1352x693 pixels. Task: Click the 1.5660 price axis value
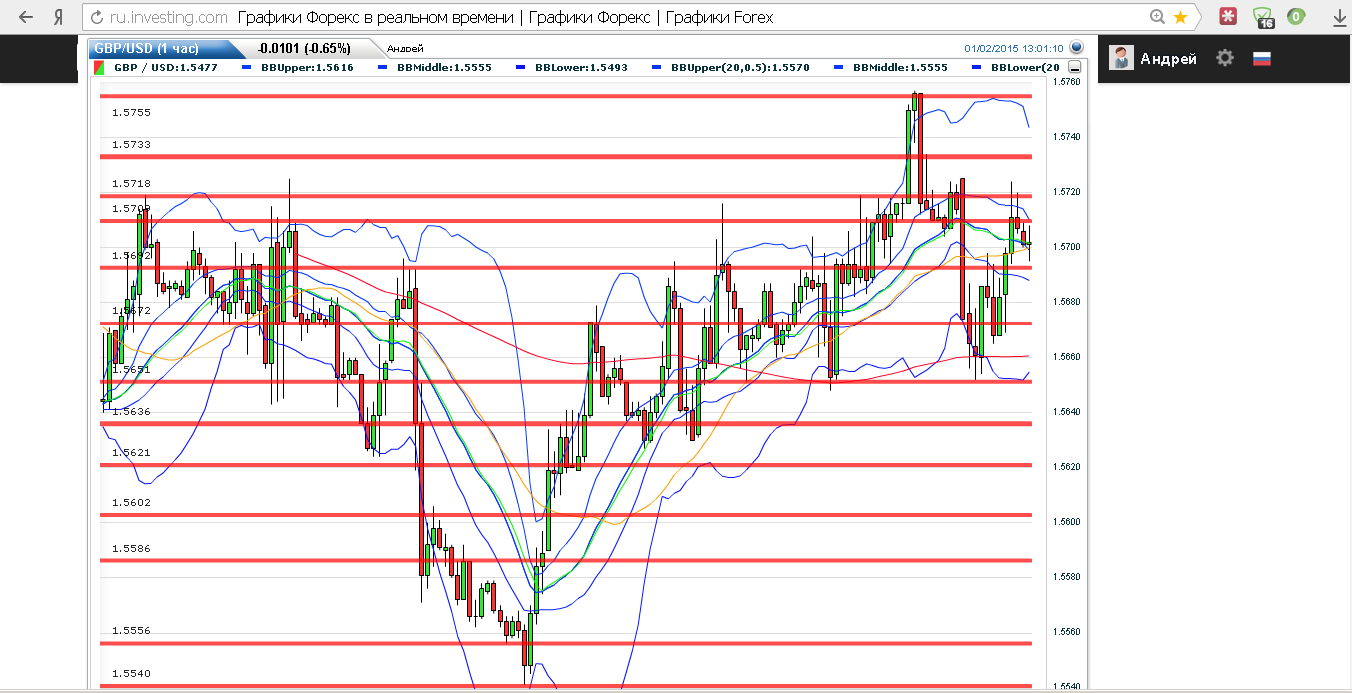[x=1067, y=356]
